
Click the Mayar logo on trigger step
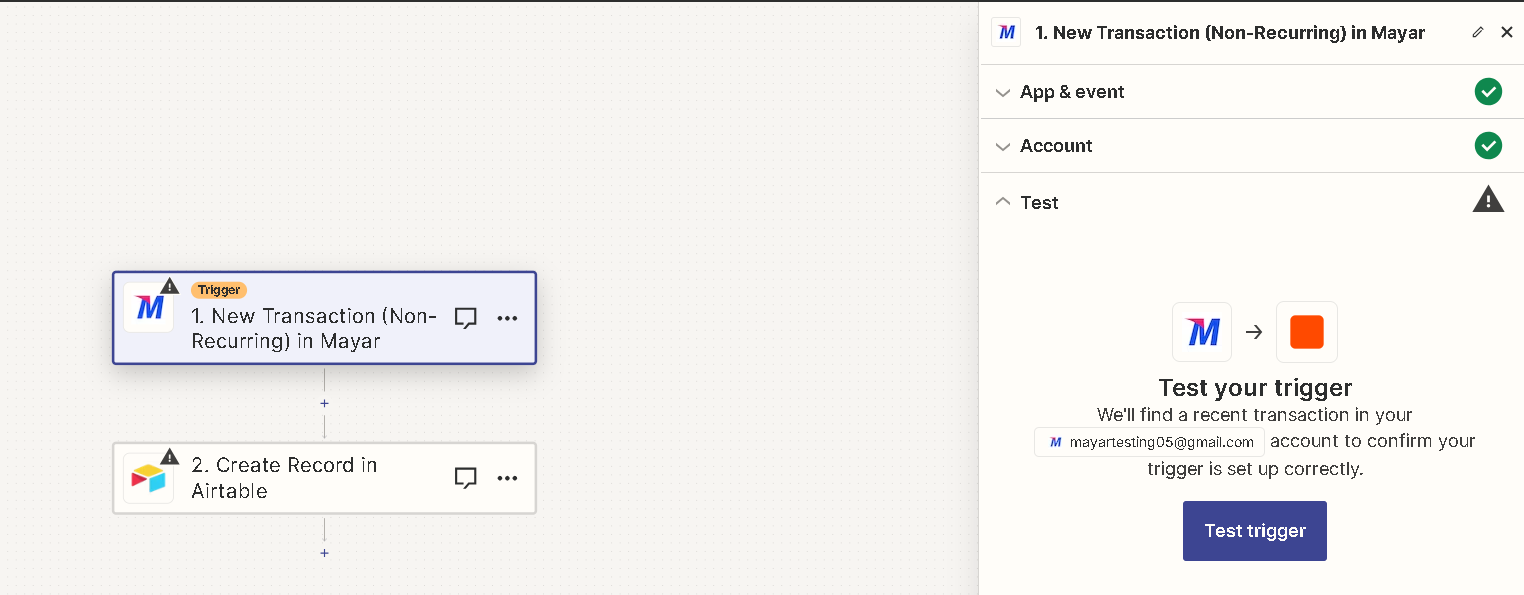(x=149, y=307)
